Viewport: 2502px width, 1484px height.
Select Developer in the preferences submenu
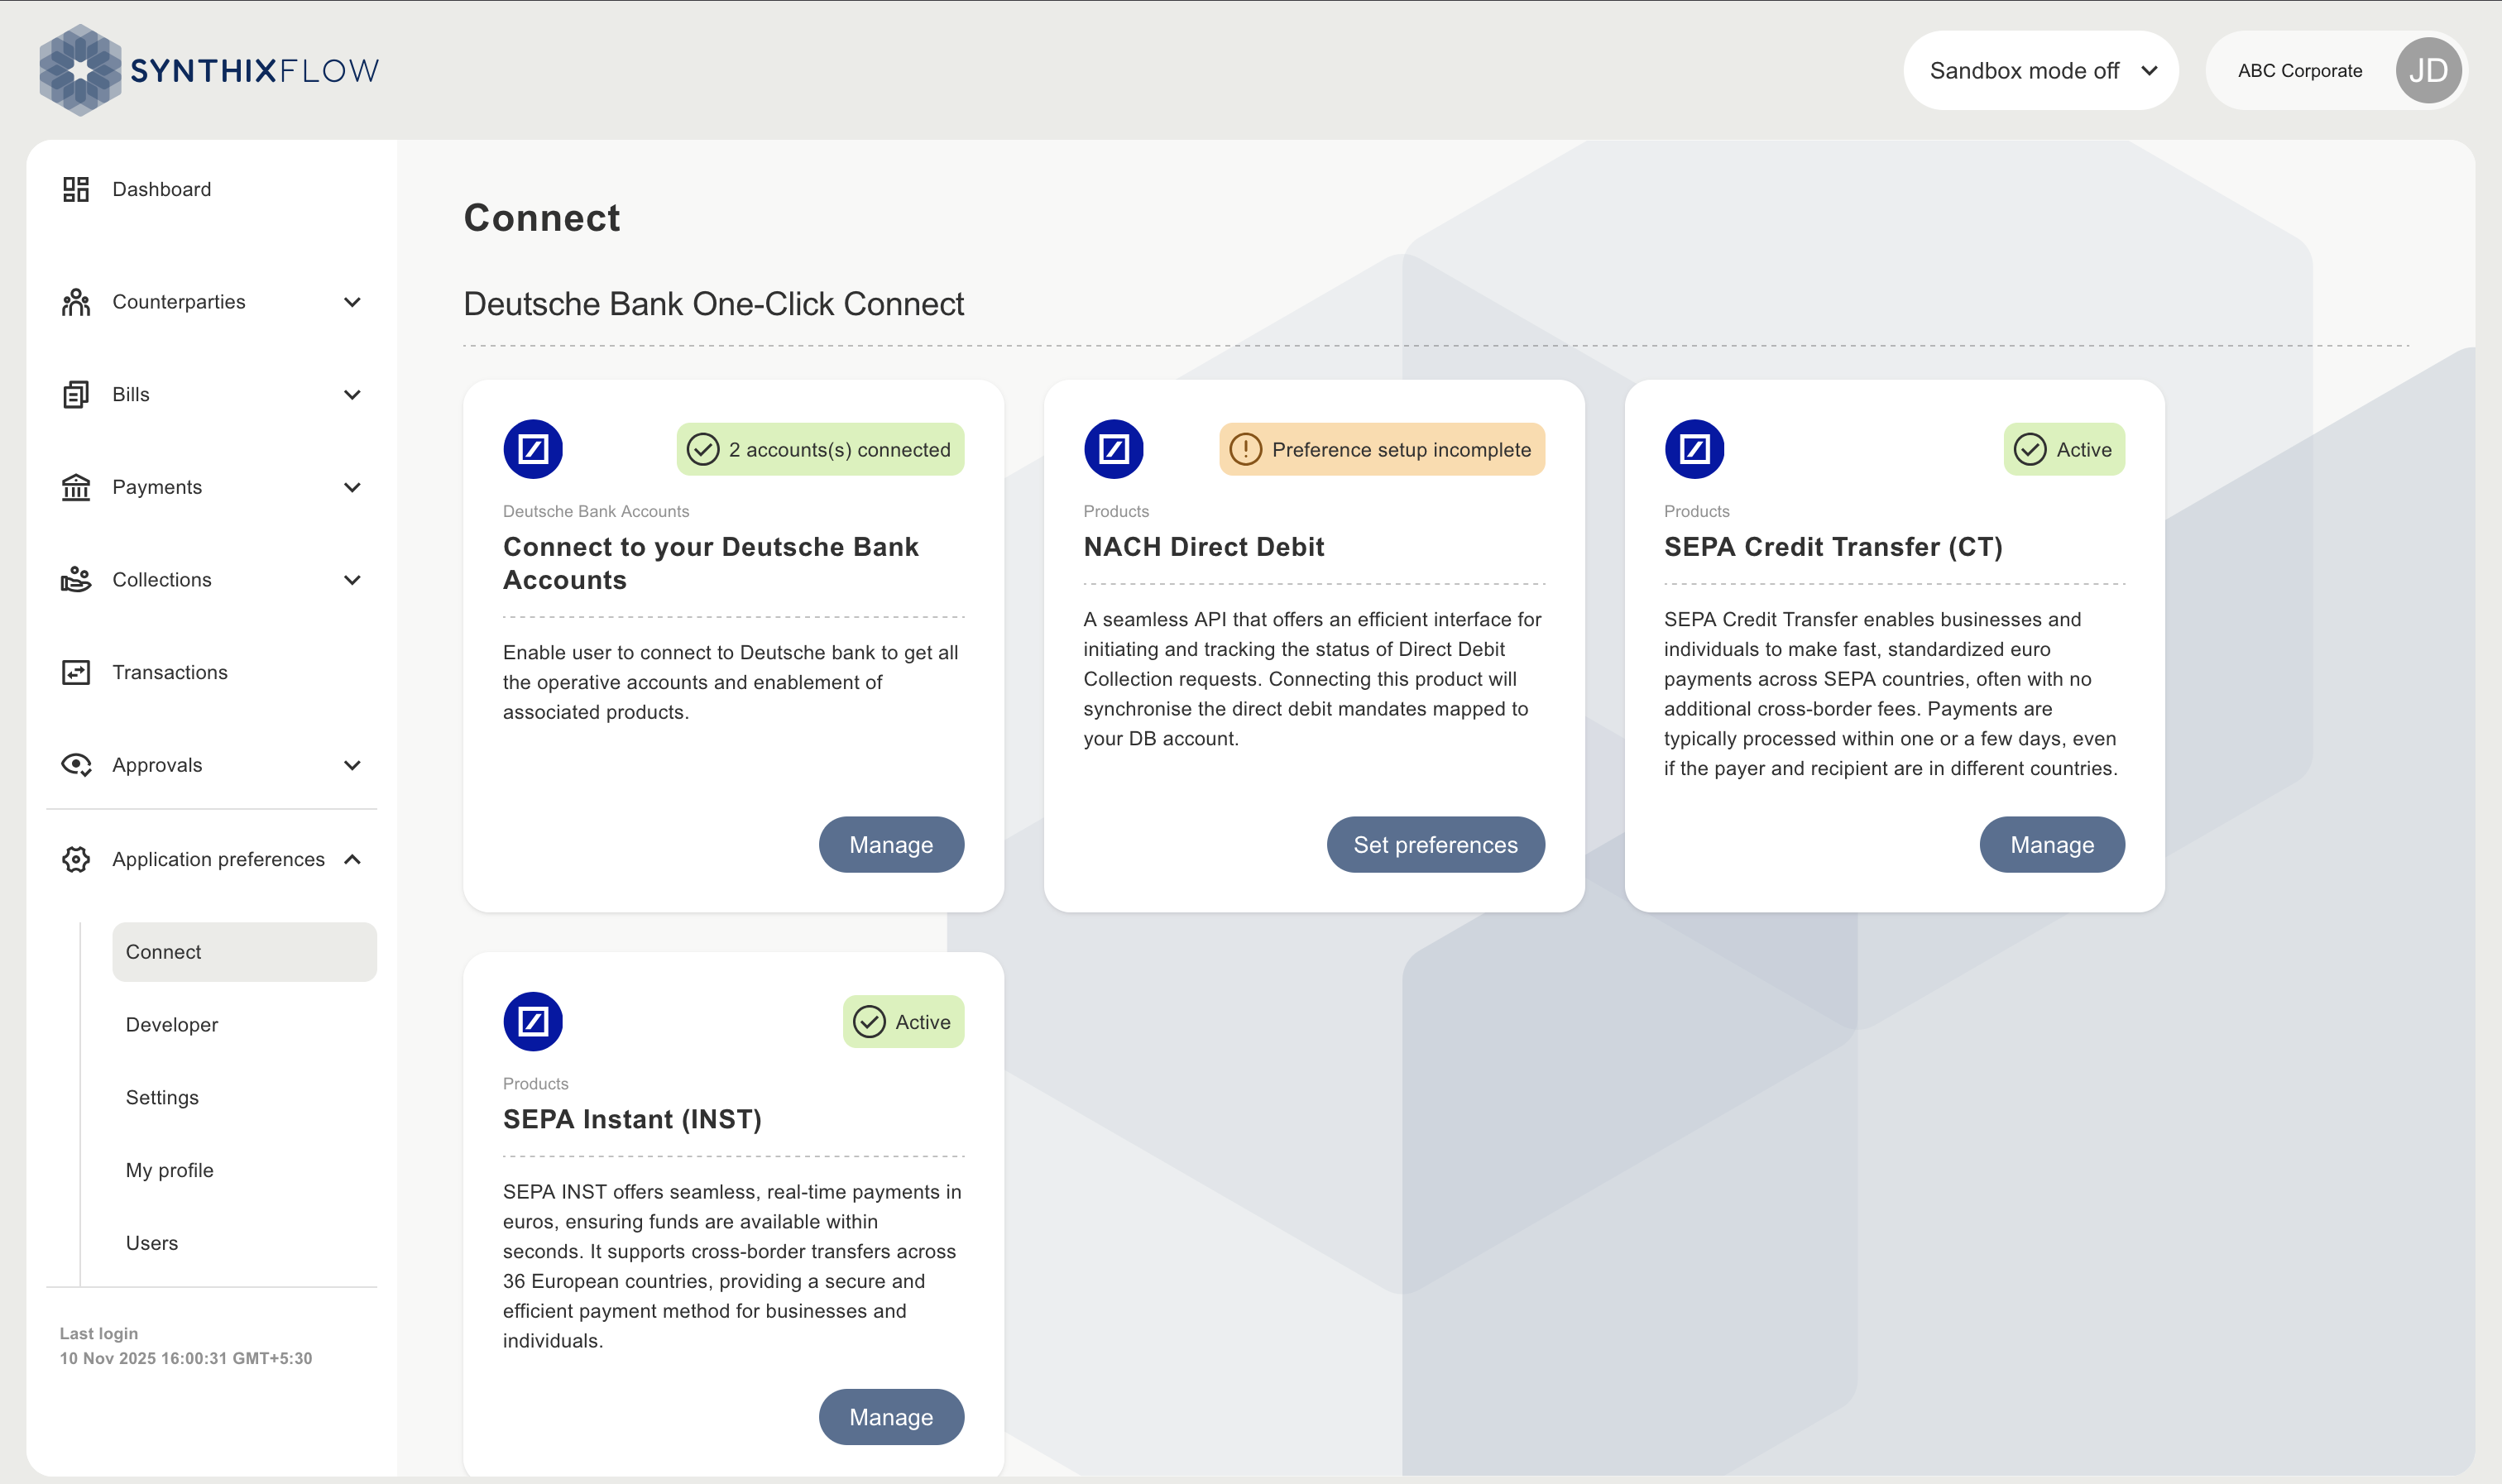(x=172, y=1025)
